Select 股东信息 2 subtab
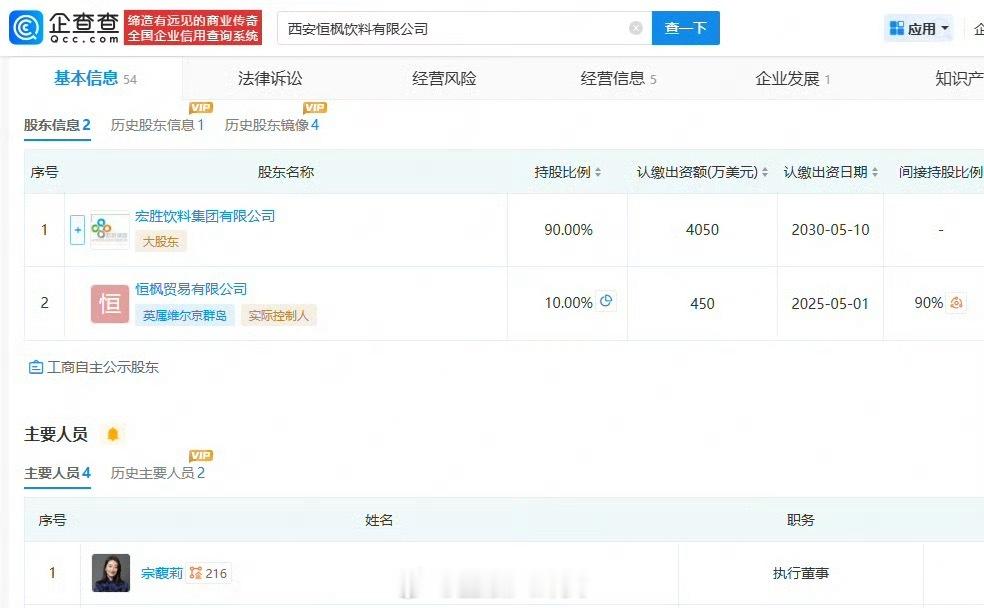 (57, 125)
